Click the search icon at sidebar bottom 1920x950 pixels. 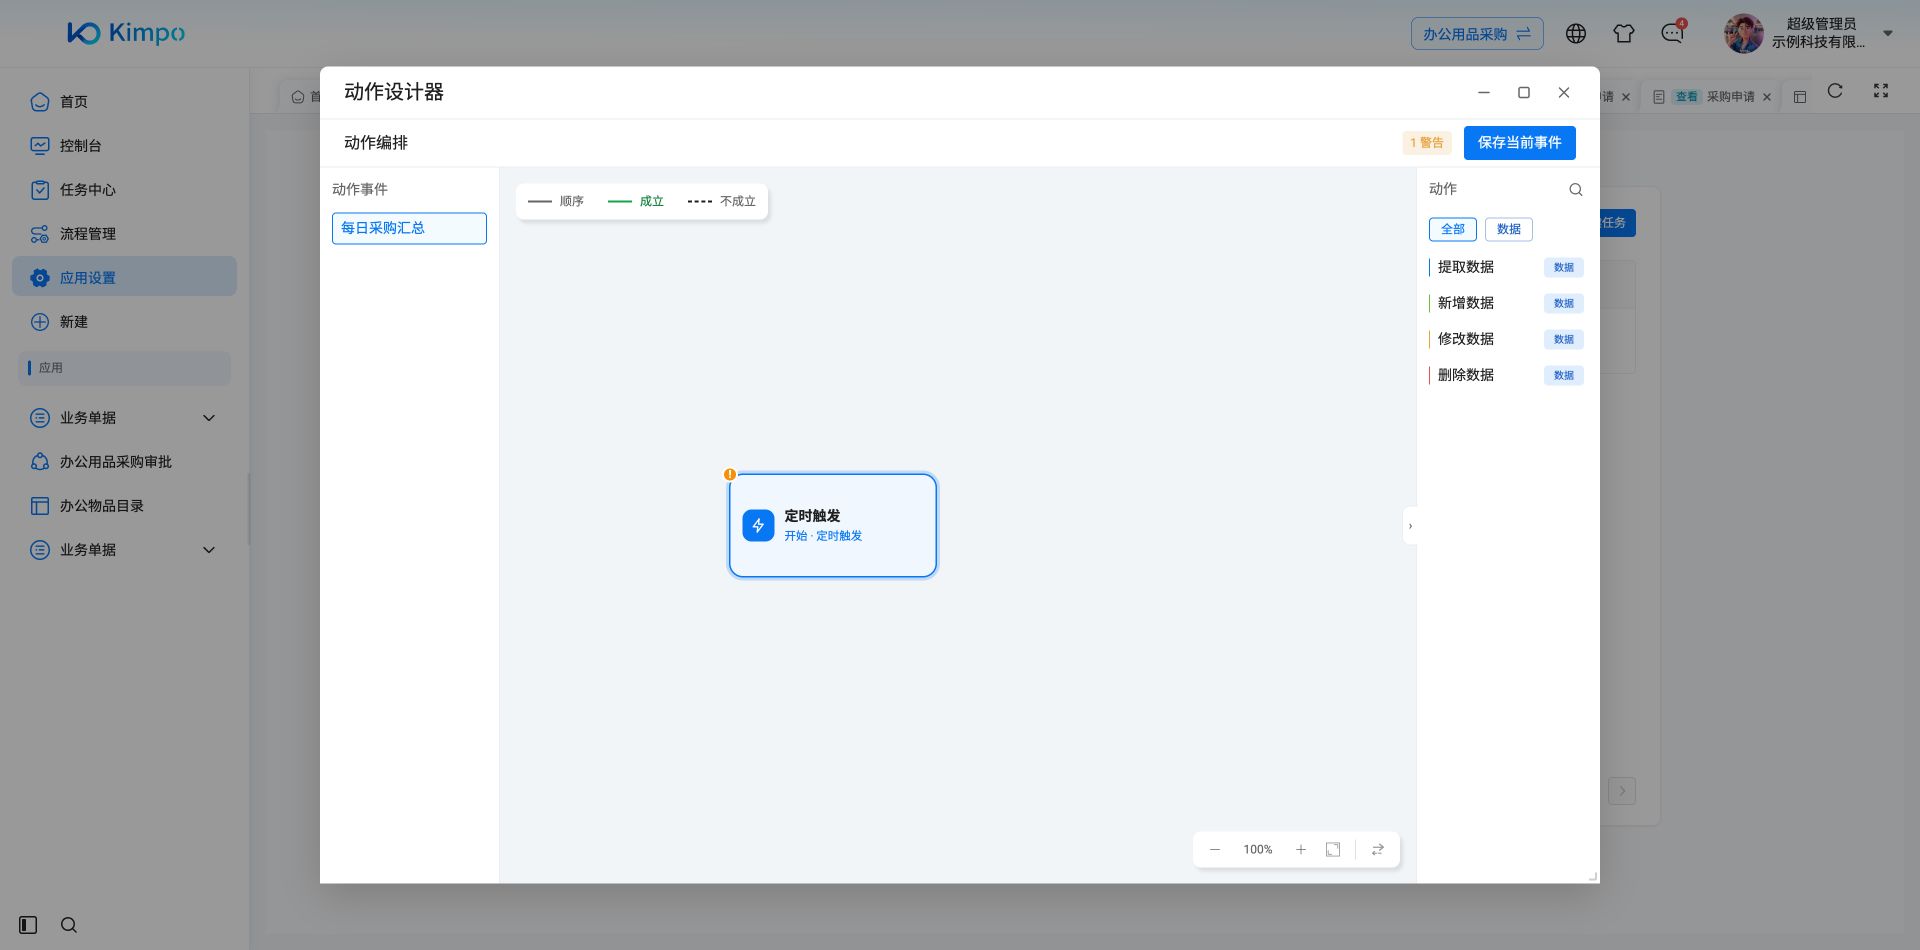coord(69,925)
